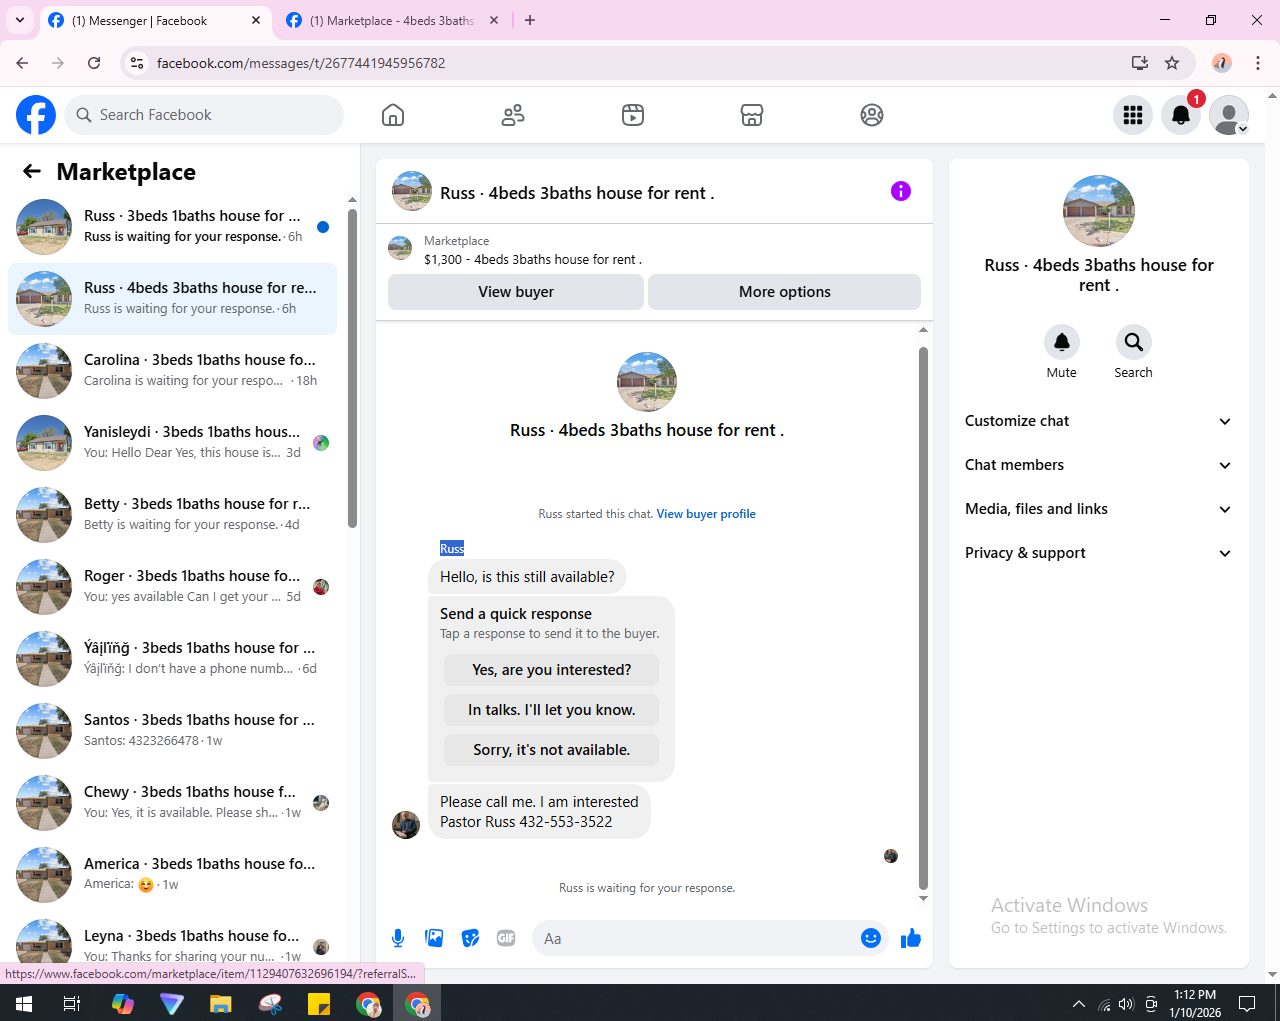The width and height of the screenshot is (1280, 1021).
Task: Open the Home feed icon
Action: (x=393, y=115)
